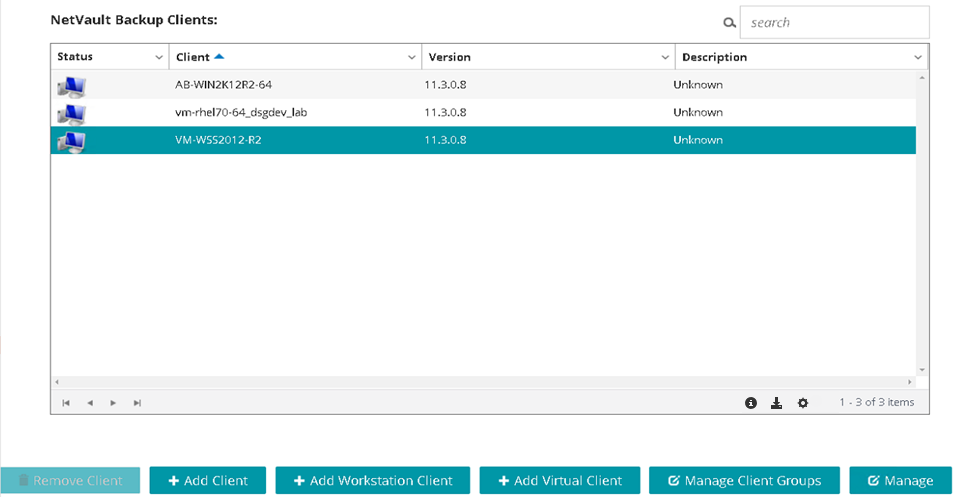This screenshot has height=497, width=957.
Task: Go to next page of clients
Action: [113, 403]
